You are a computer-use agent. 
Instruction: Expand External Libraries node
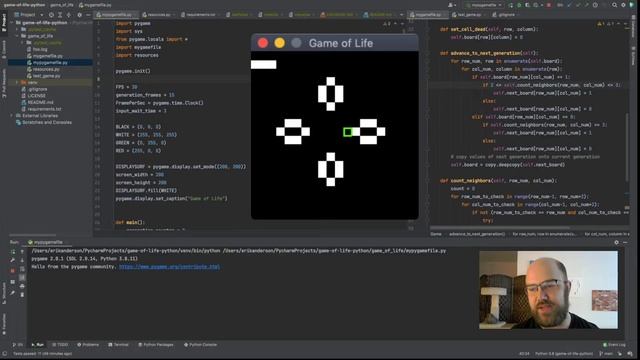point(12,116)
